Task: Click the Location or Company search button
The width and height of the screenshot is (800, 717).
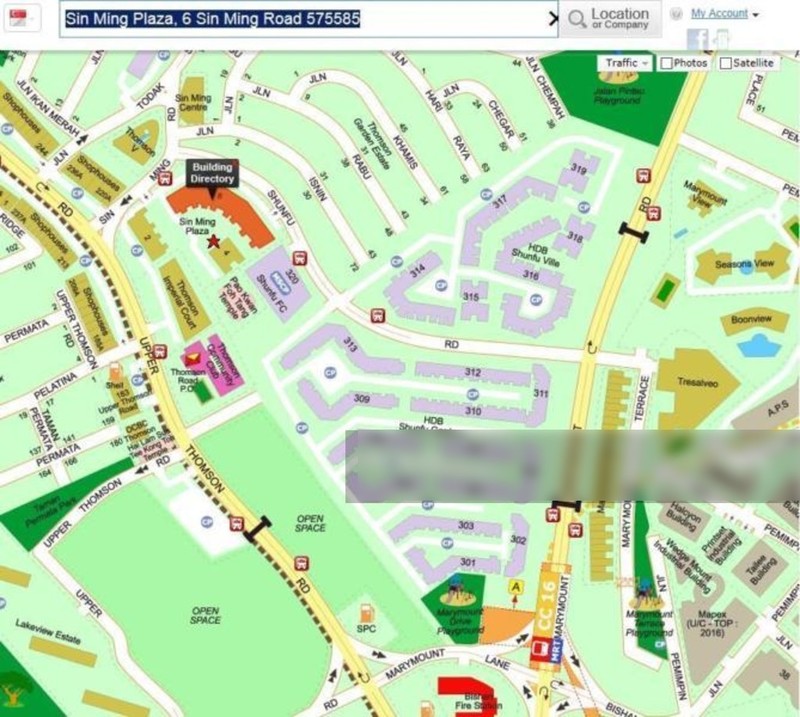Action: click(607, 19)
